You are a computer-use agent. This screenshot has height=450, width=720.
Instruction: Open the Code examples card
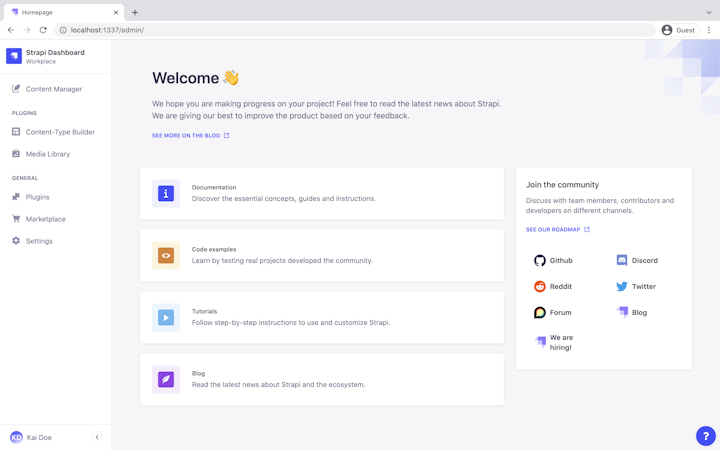[x=322, y=255]
